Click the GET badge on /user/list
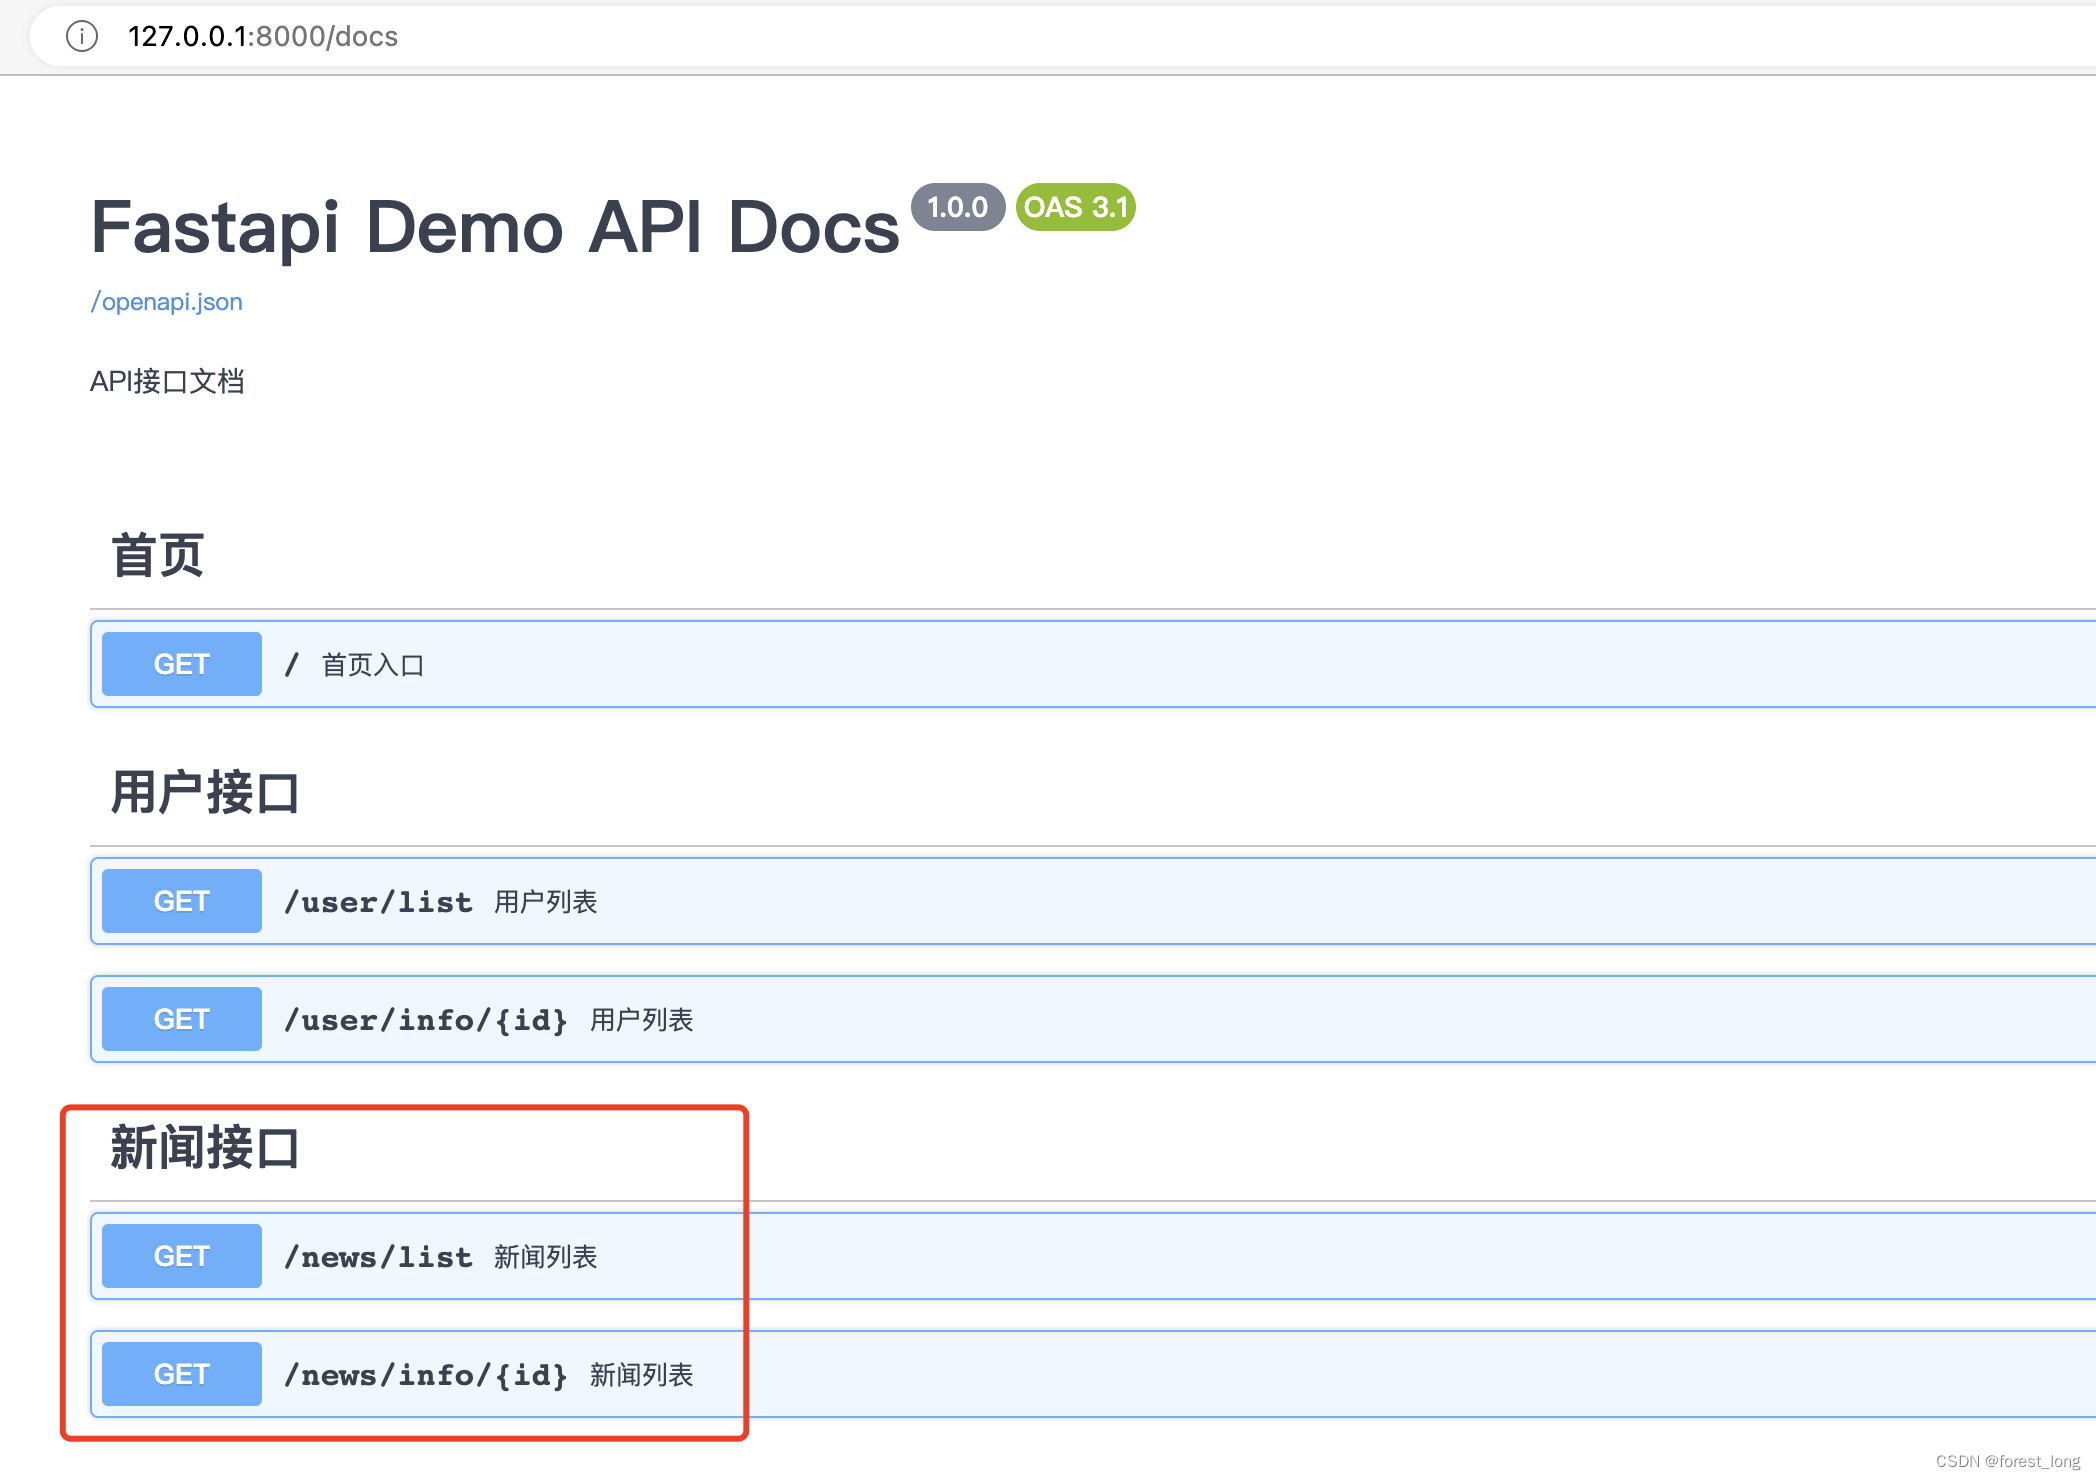This screenshot has width=2096, height=1480. [180, 900]
